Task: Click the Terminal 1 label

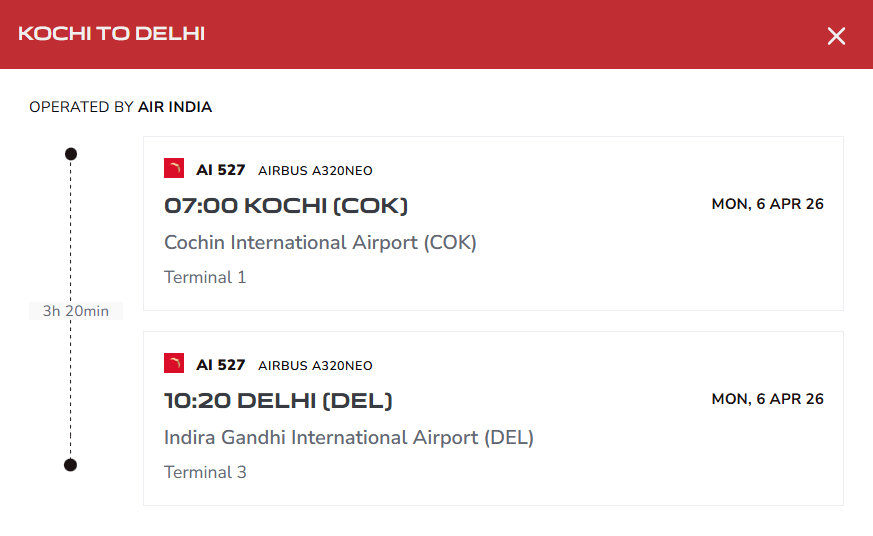Action: [205, 277]
